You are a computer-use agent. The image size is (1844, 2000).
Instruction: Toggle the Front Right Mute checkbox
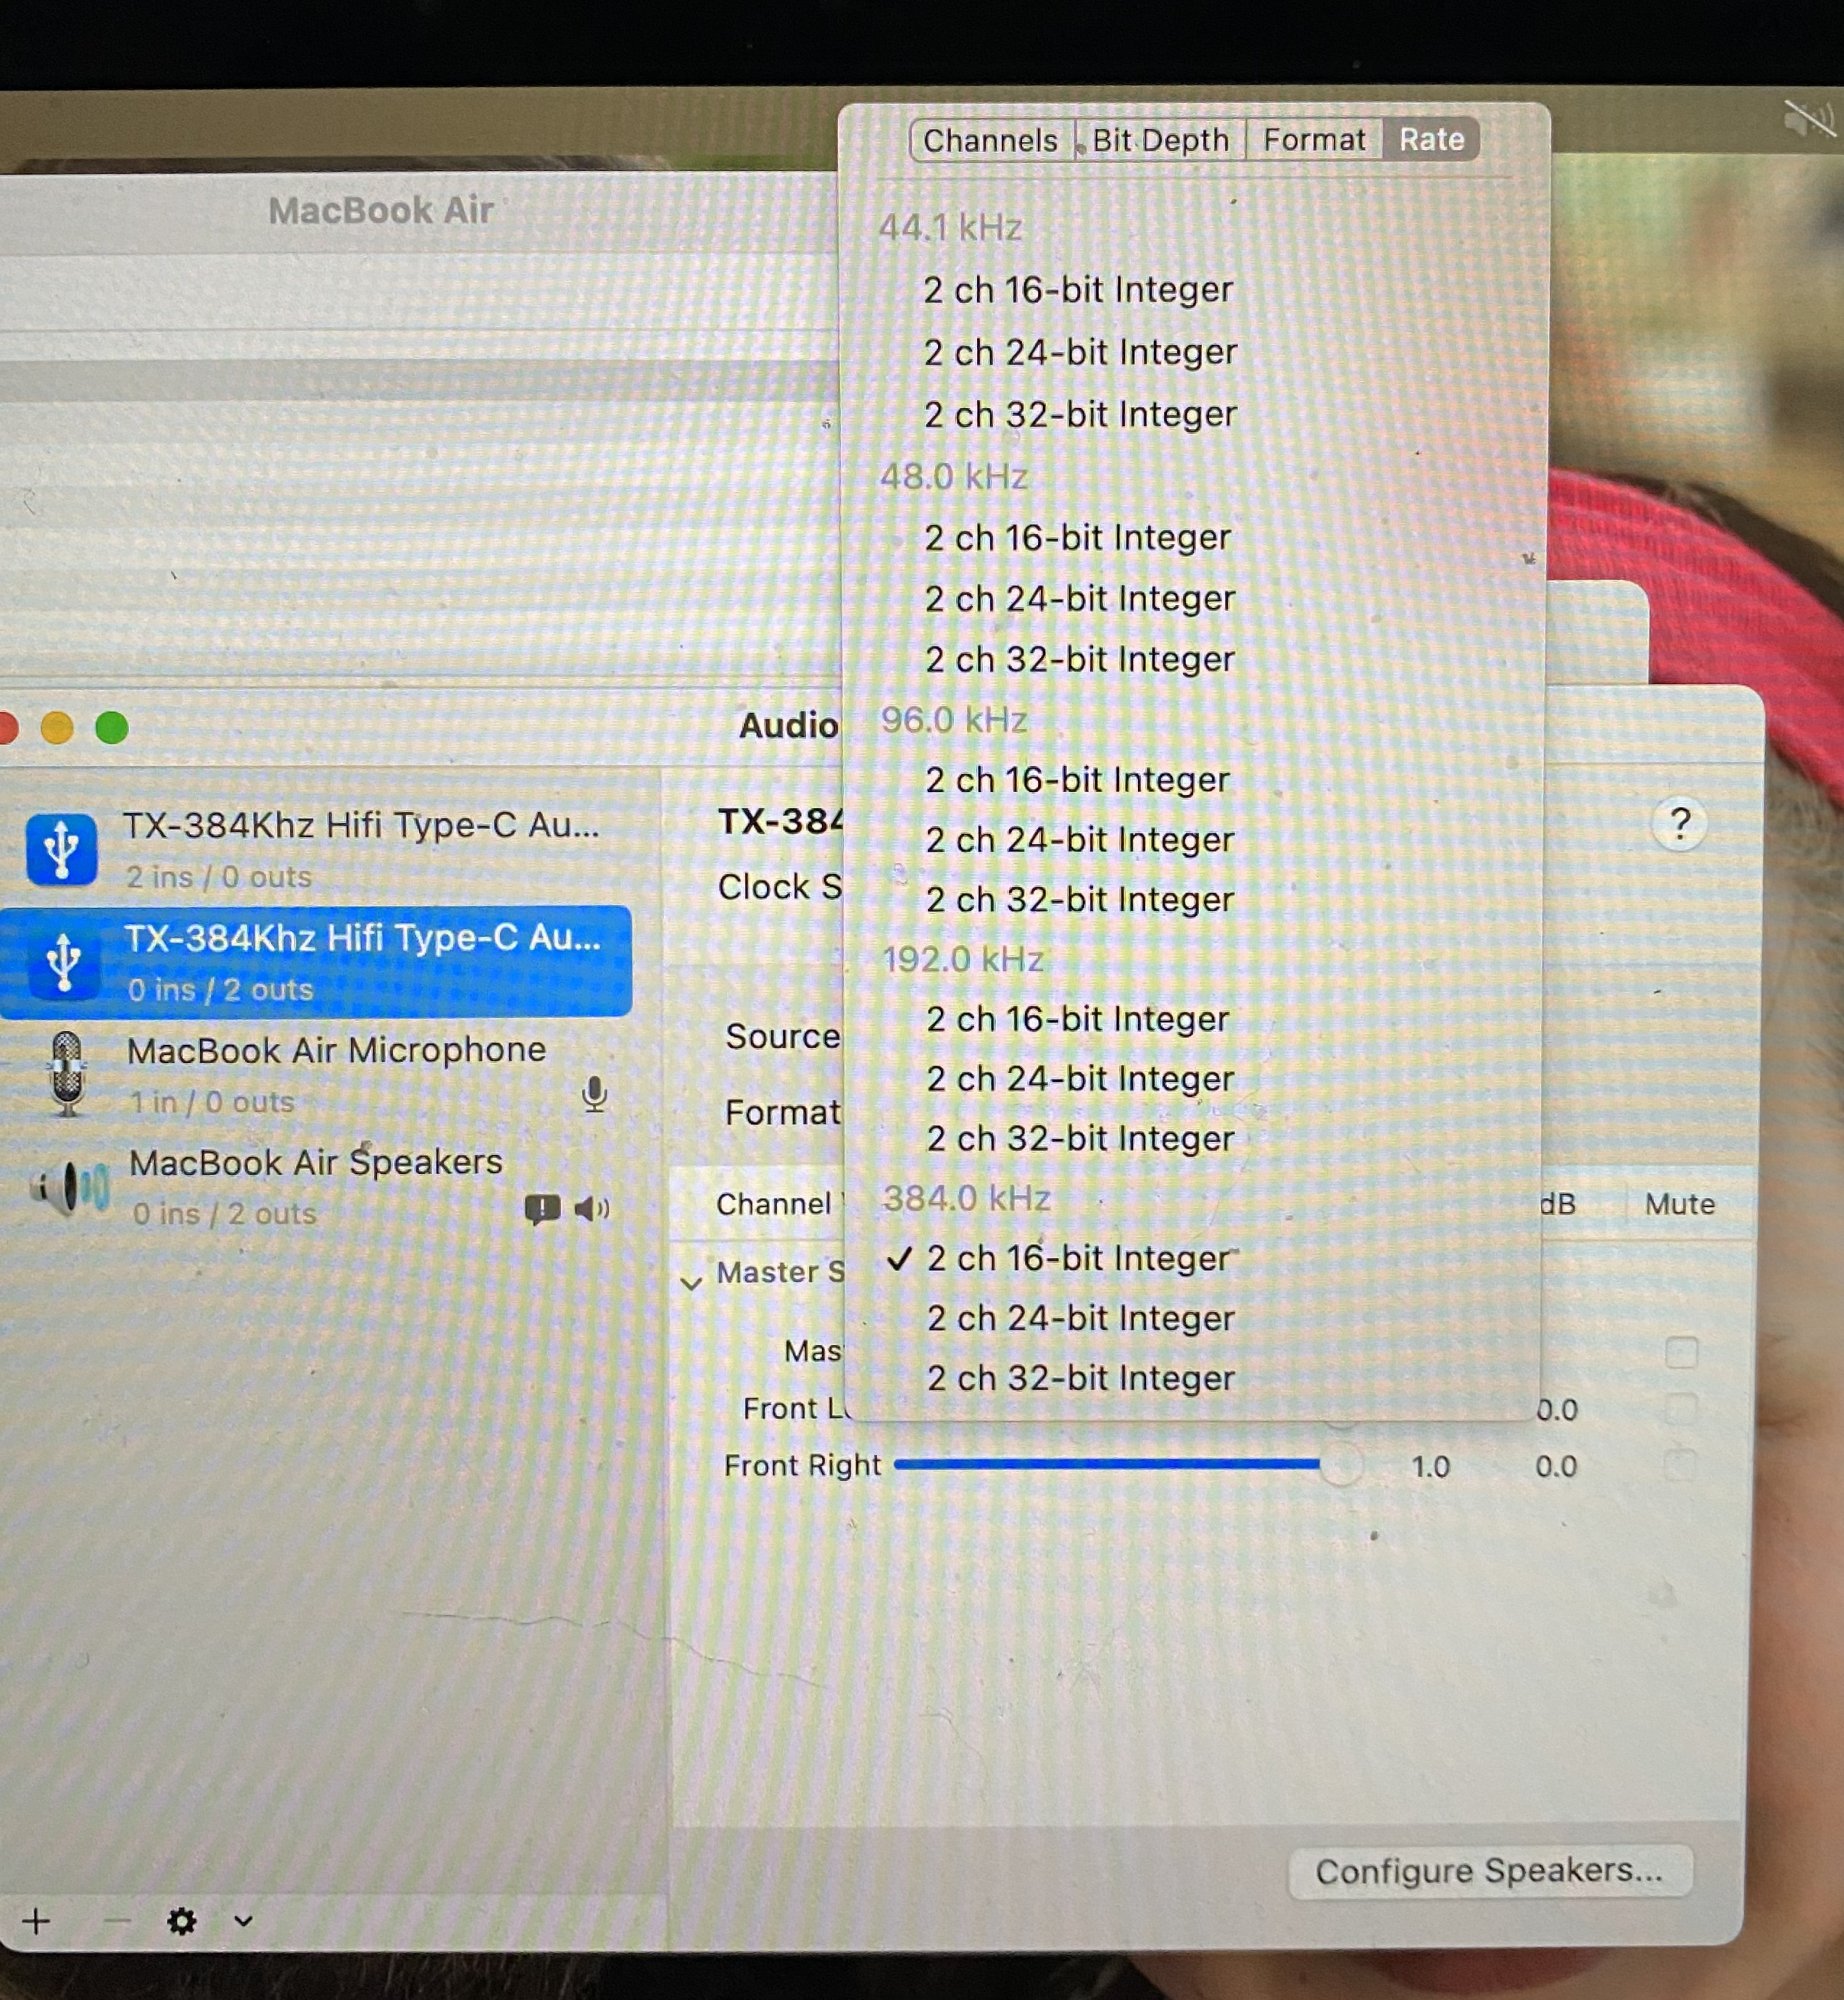point(1682,1466)
